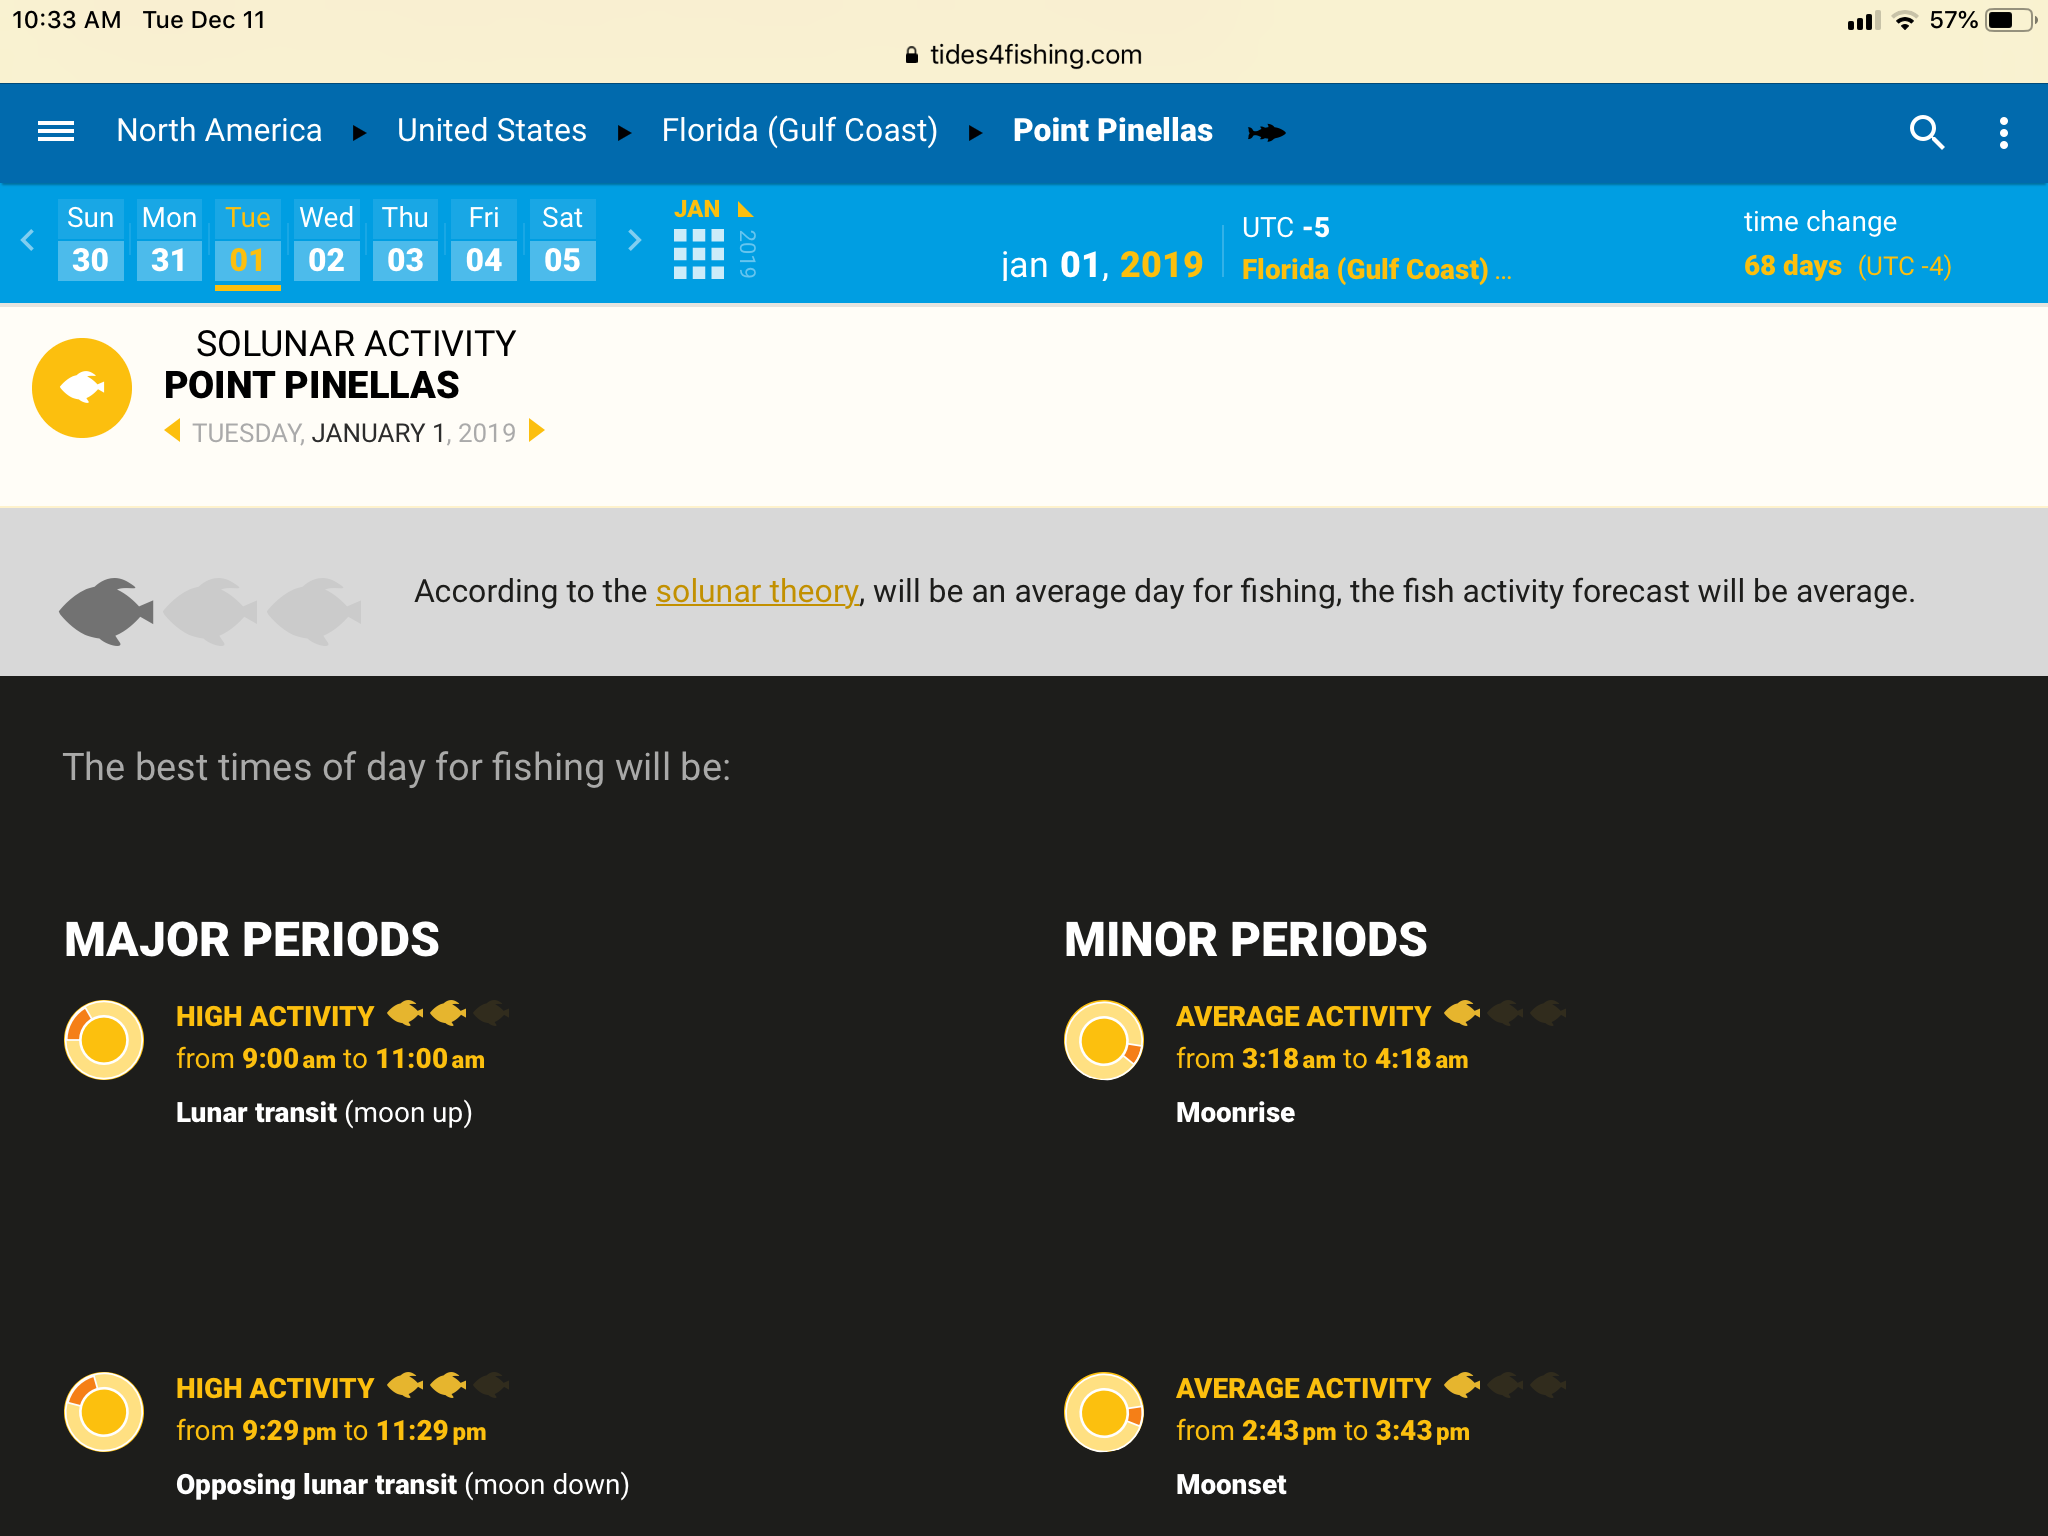Go to previous week with left chevron

[28, 240]
